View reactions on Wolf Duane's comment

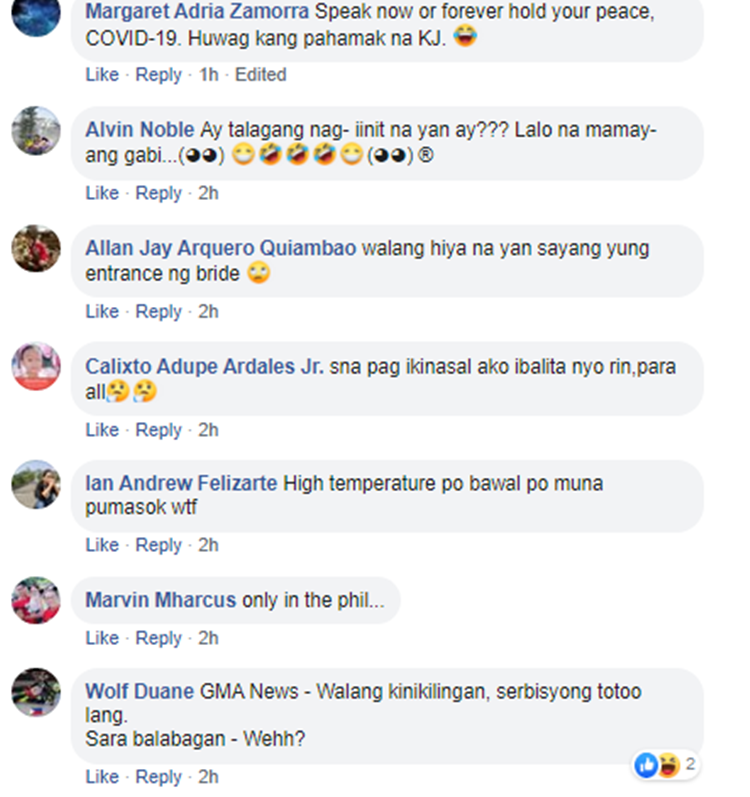pos(666,764)
